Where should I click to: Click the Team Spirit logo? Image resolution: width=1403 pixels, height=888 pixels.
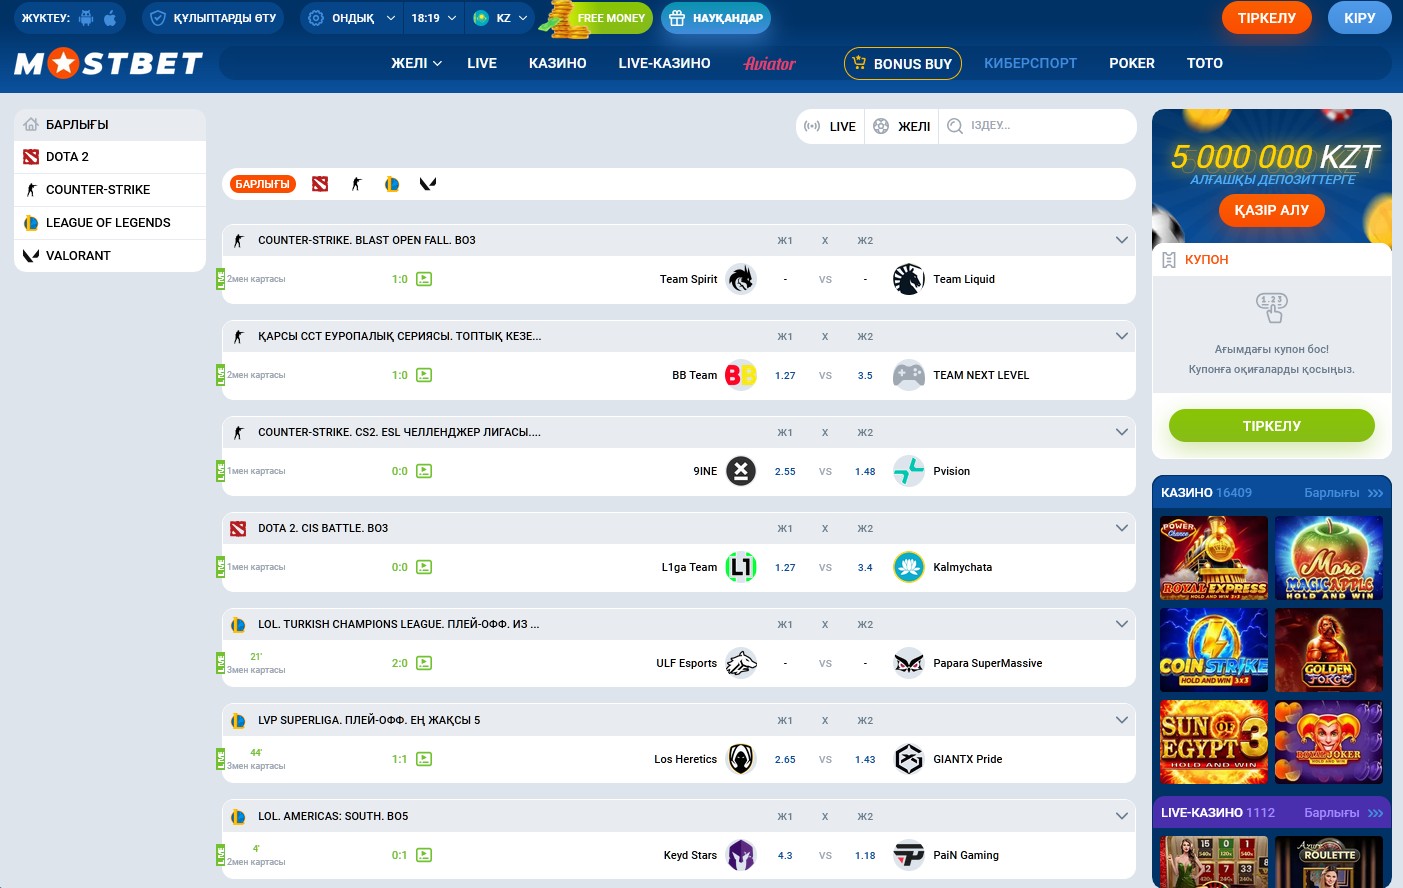coord(741,279)
